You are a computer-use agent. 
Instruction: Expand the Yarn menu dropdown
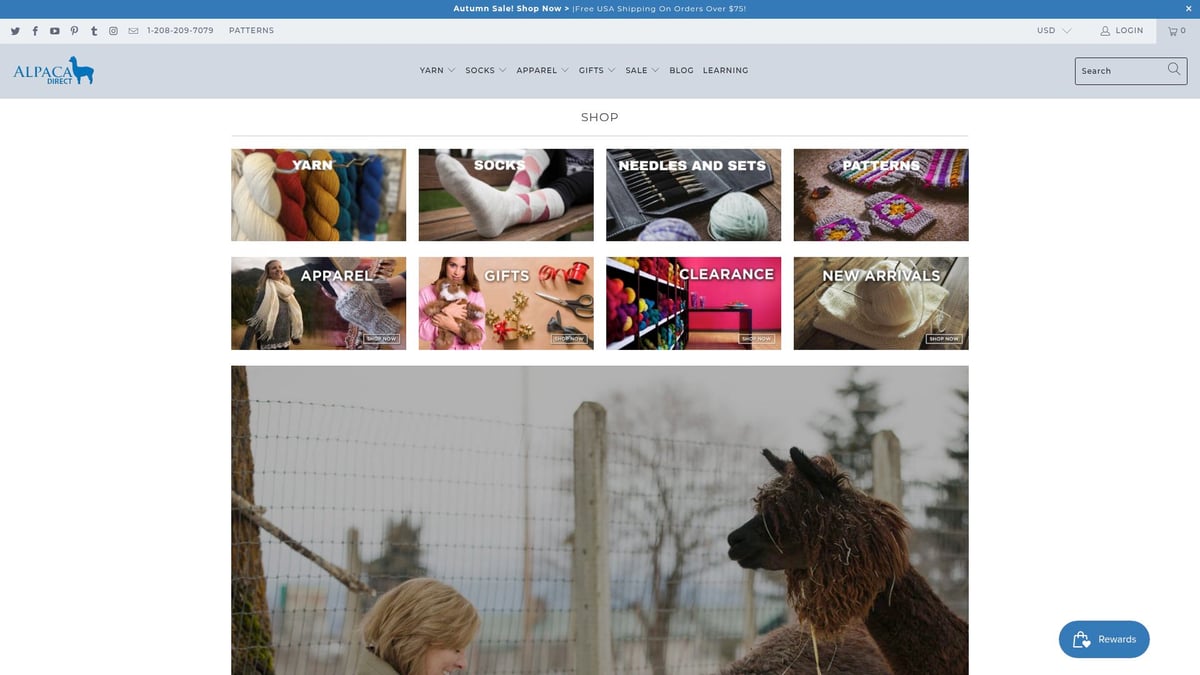437,71
